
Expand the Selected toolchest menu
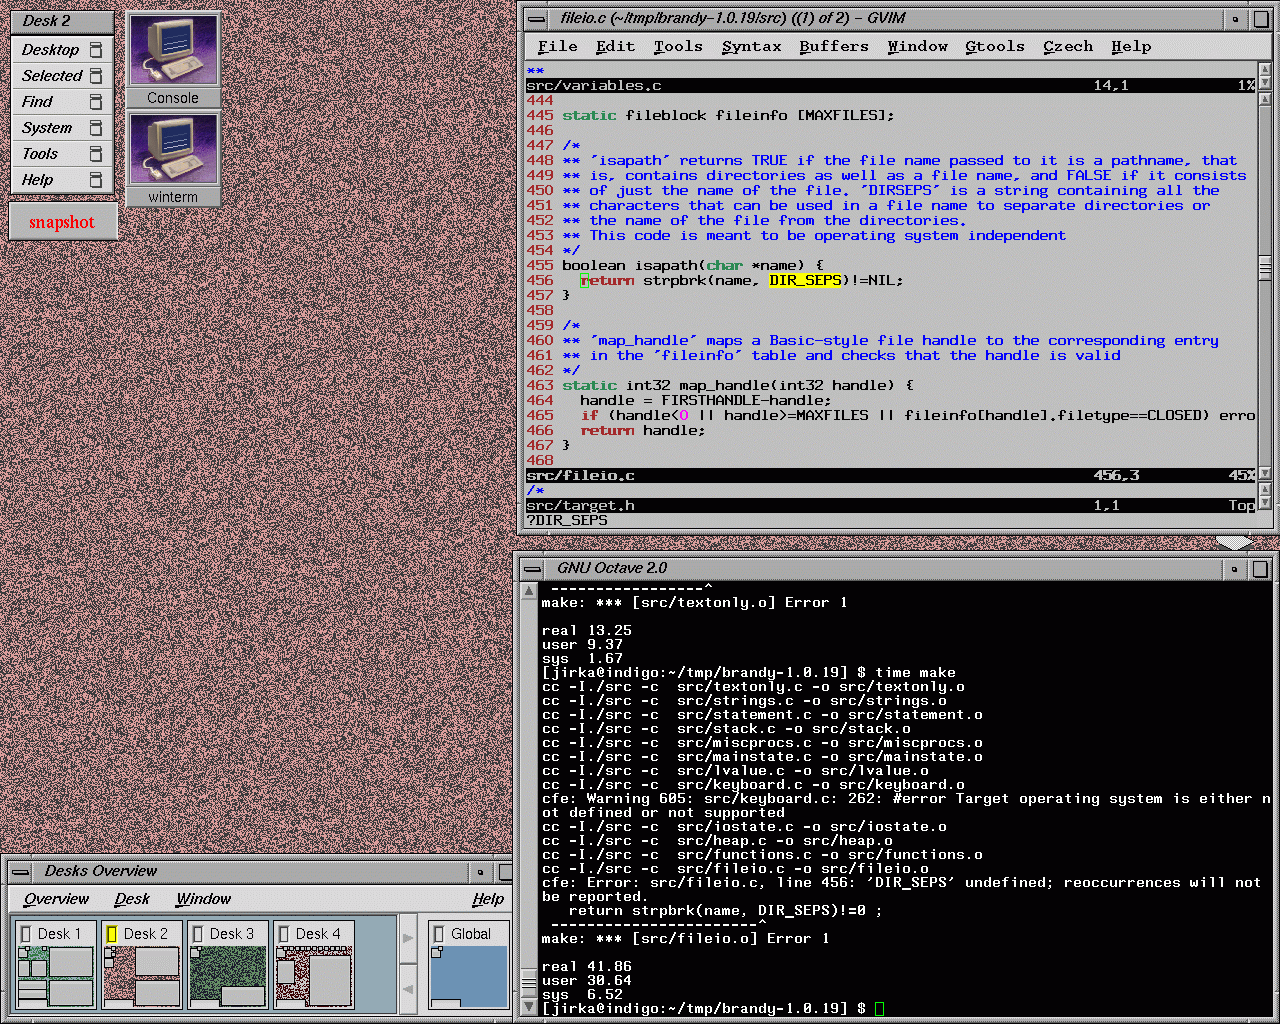click(x=52, y=76)
